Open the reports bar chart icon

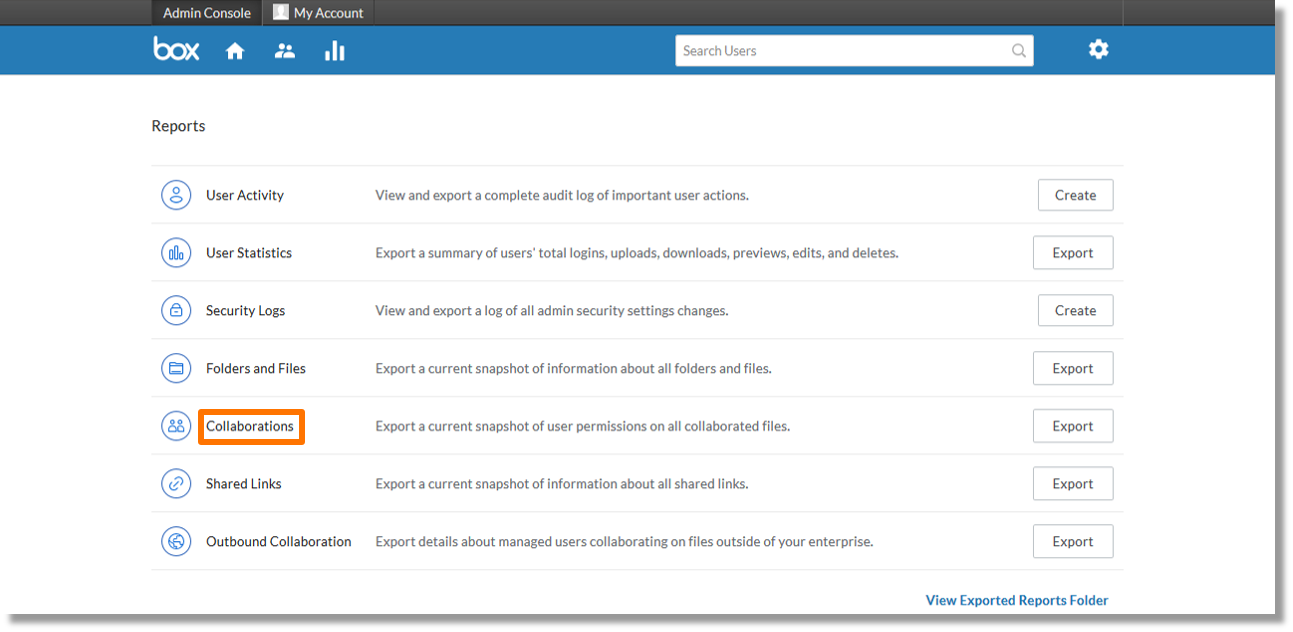[335, 51]
